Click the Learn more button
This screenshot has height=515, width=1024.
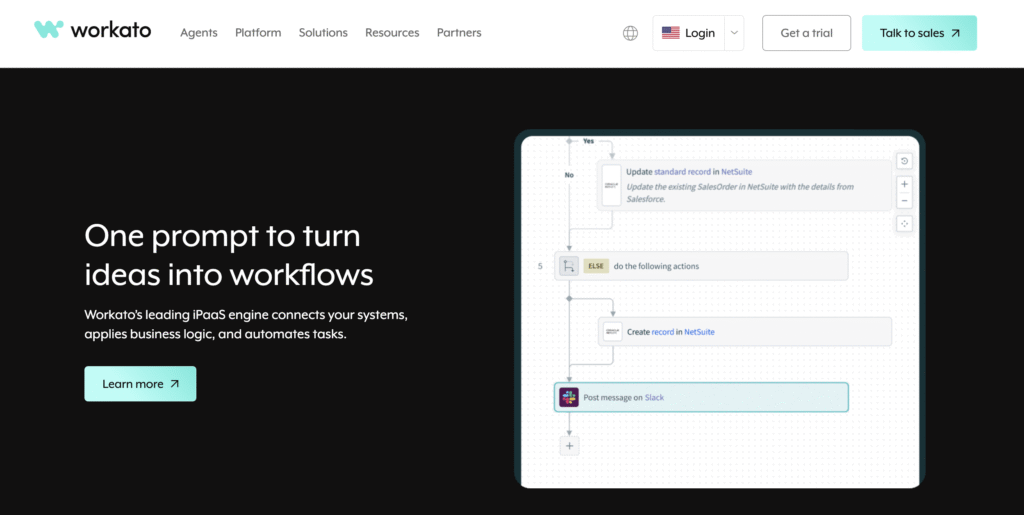pos(140,384)
